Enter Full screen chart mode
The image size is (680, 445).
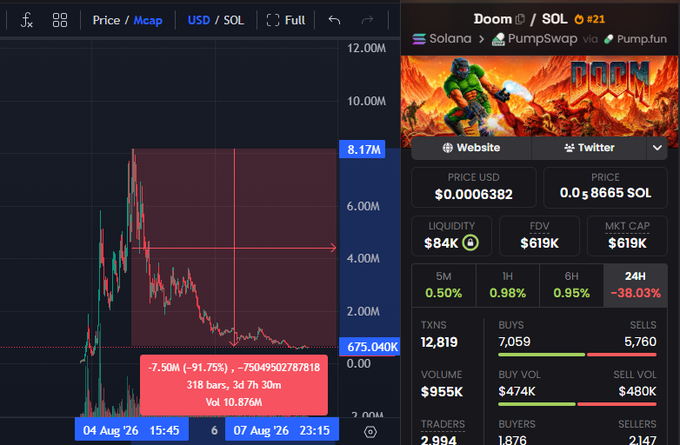[x=286, y=20]
